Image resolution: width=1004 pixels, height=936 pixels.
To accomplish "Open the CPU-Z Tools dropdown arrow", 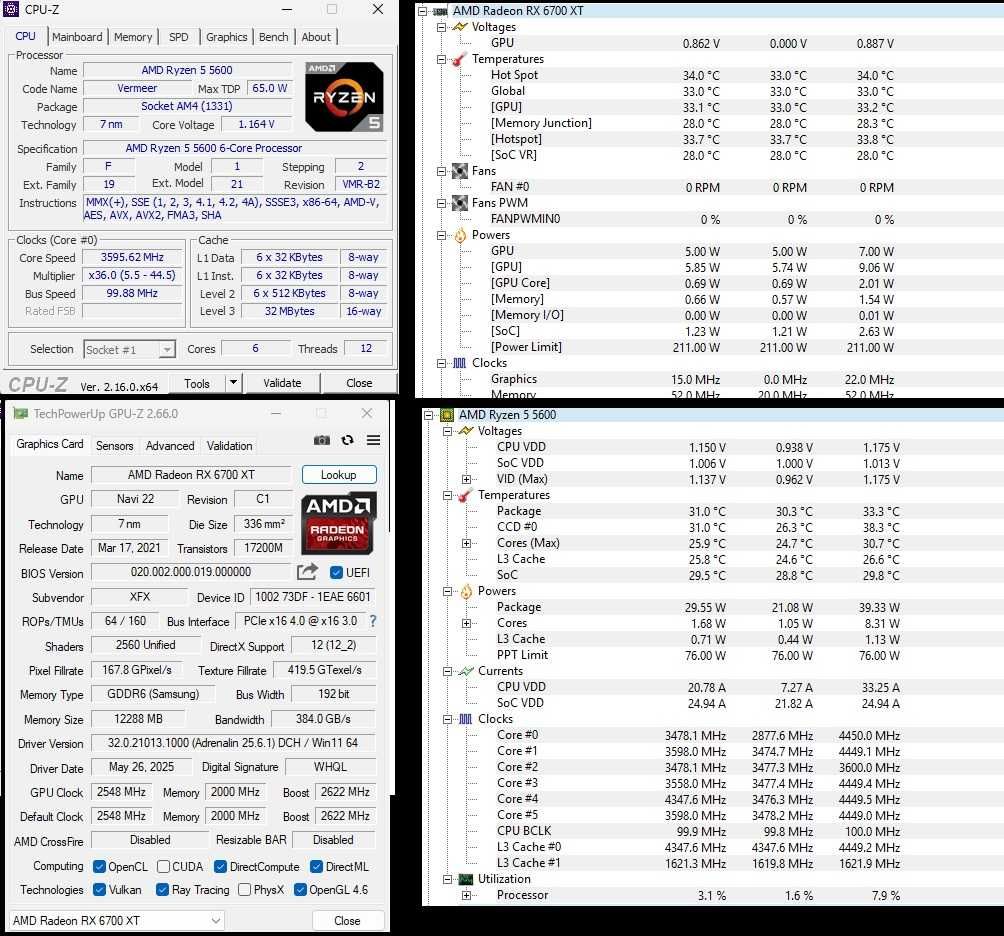I will coord(234,382).
